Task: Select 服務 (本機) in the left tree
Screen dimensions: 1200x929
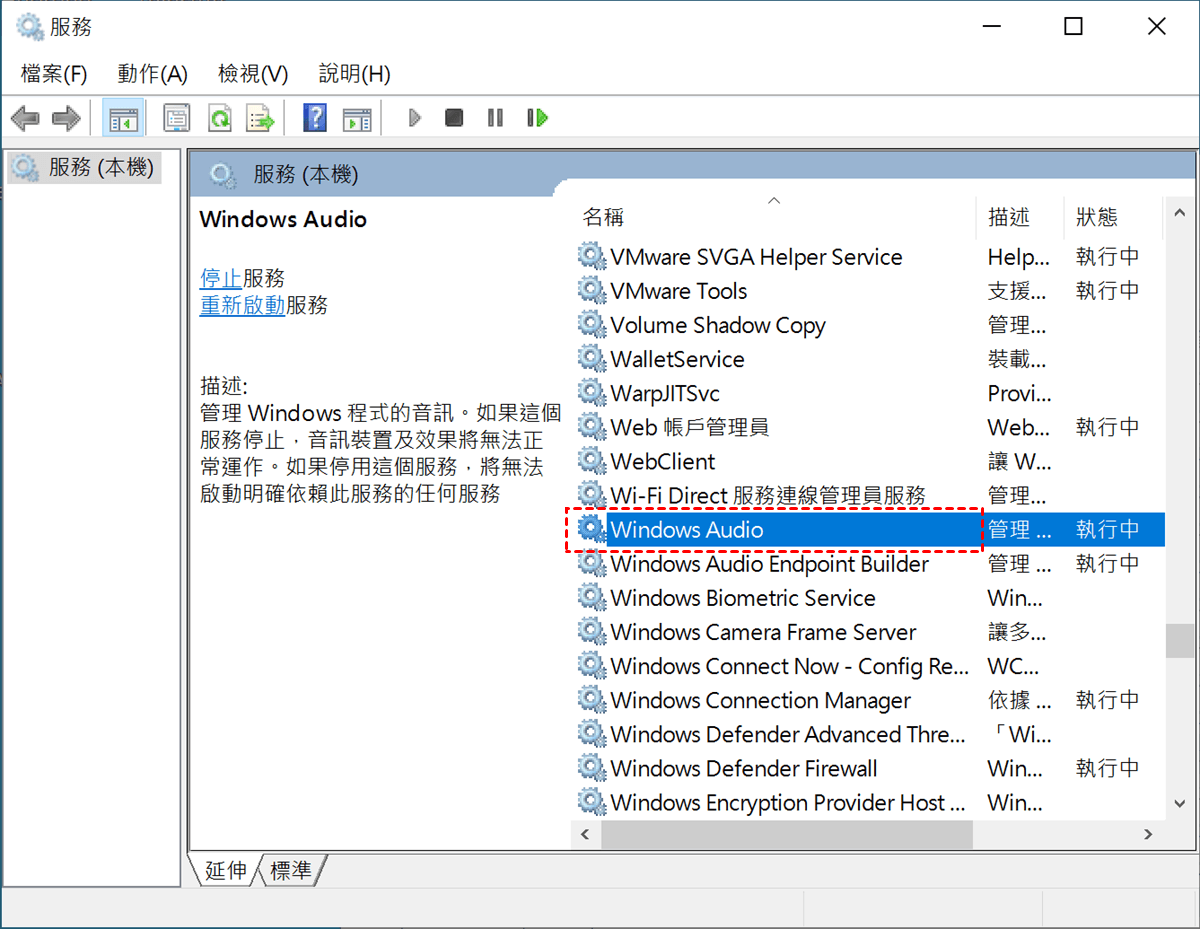Action: pos(84,167)
